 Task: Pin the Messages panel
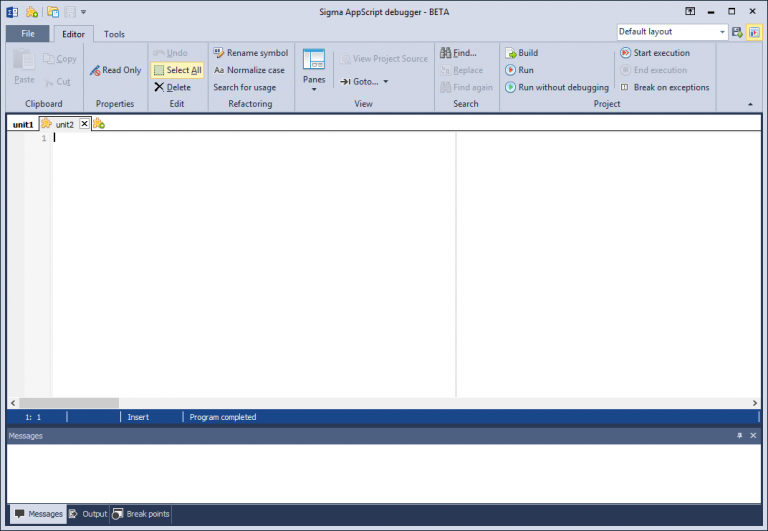click(x=740, y=436)
